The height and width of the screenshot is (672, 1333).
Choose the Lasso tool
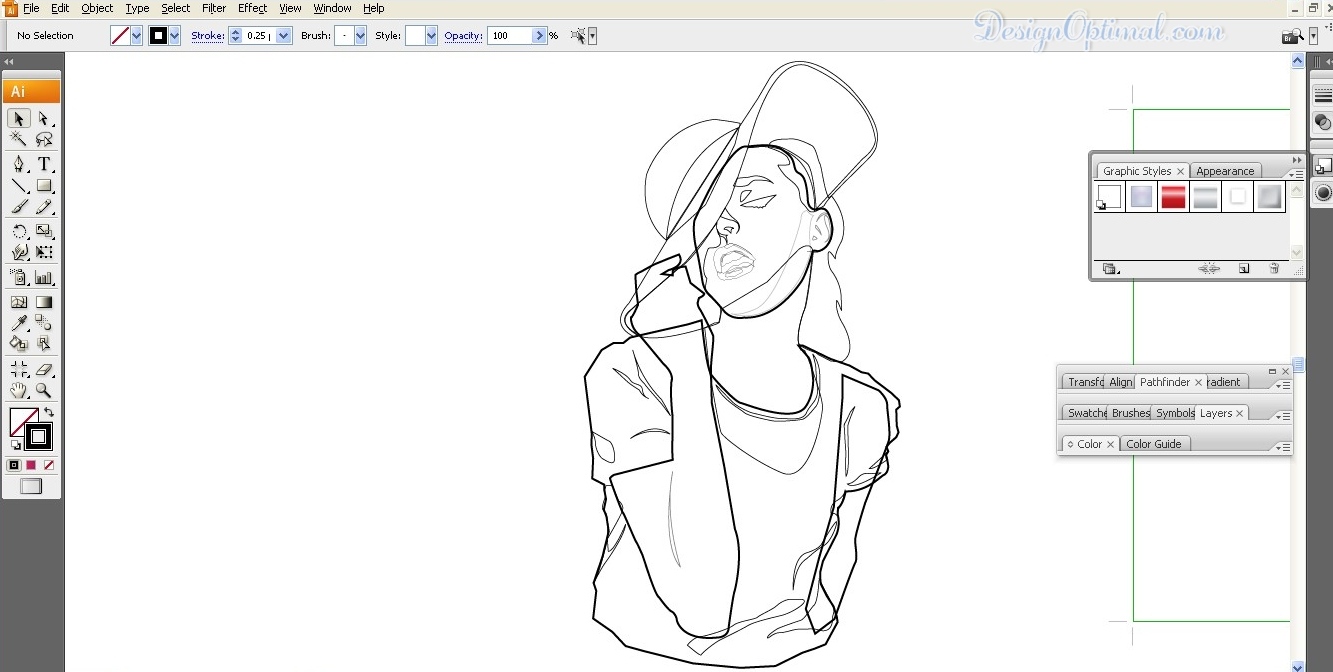[x=44, y=139]
